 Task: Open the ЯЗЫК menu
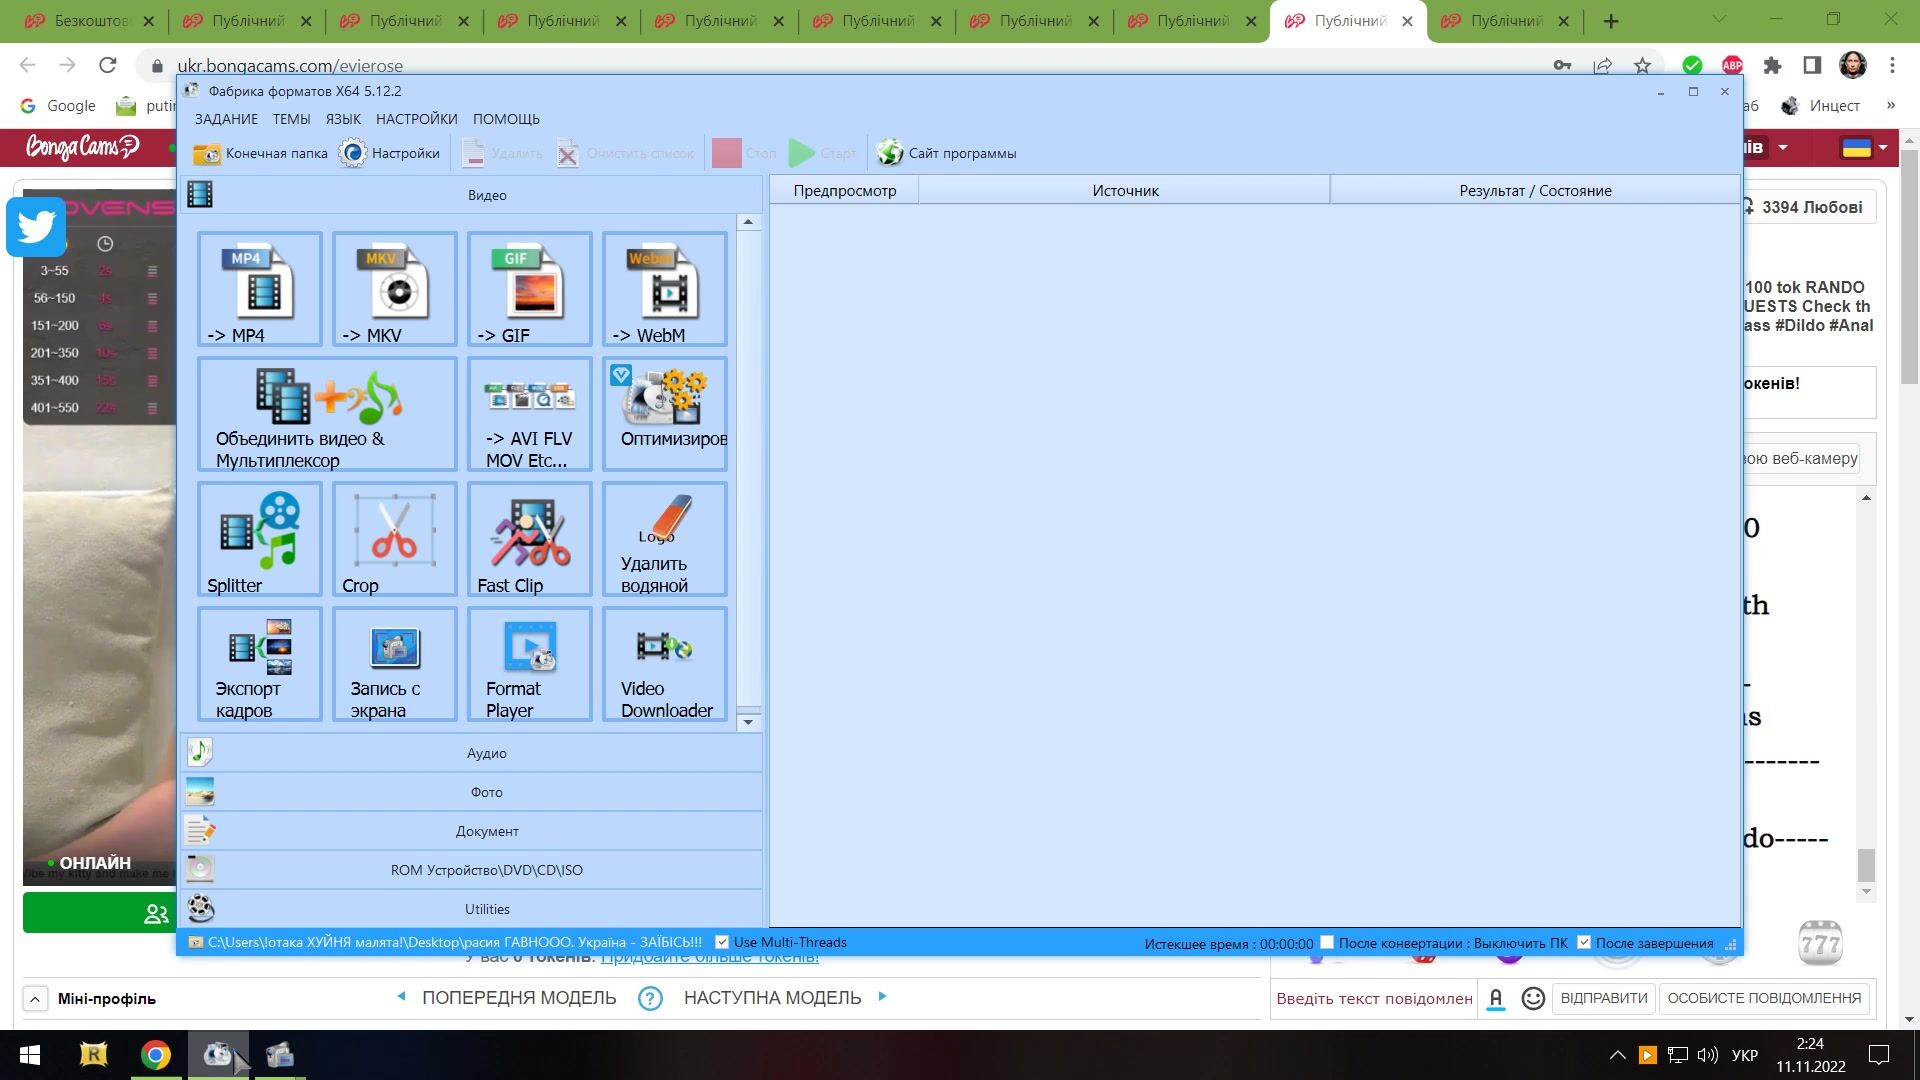[x=343, y=119]
